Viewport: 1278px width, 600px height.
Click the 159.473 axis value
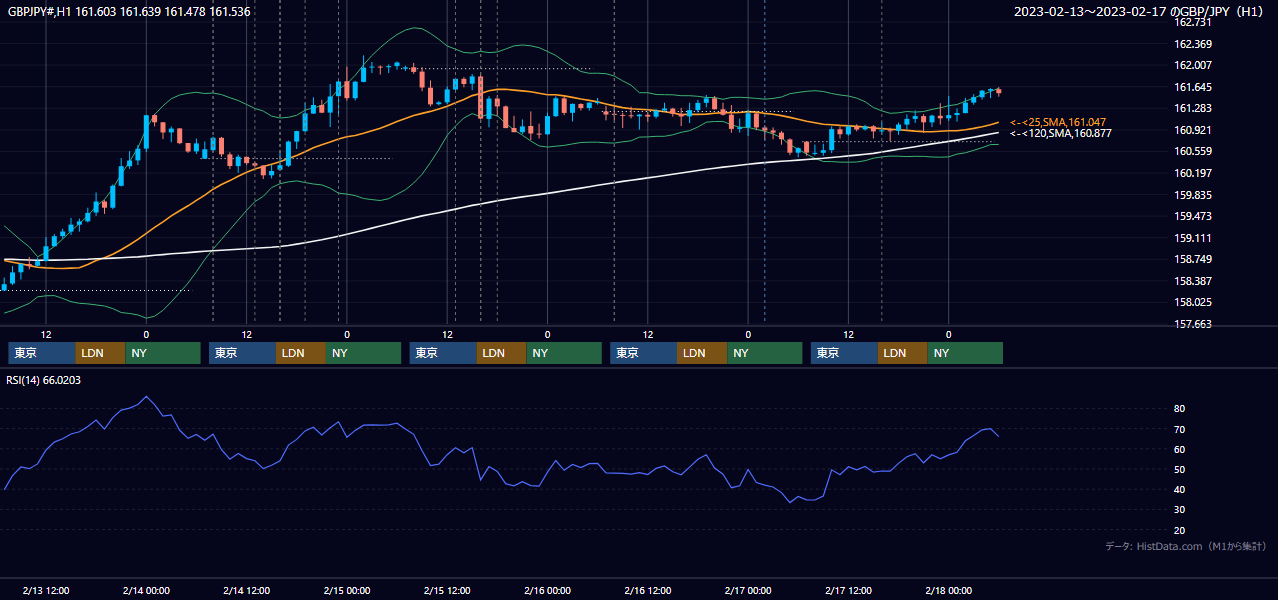coord(1193,216)
